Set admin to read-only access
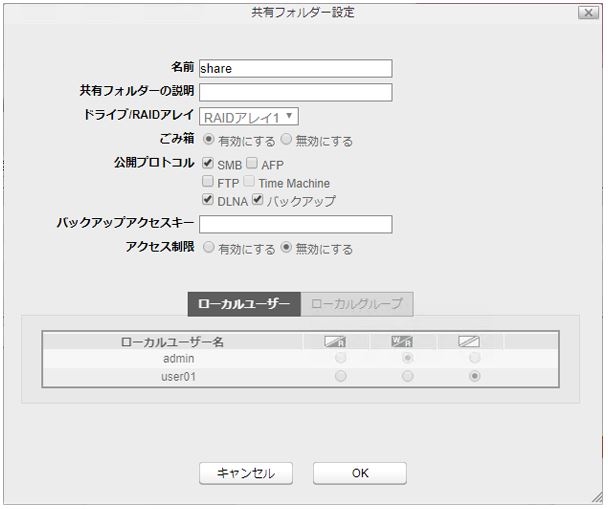Image resolution: width=608 pixels, height=509 pixels. [x=340, y=357]
